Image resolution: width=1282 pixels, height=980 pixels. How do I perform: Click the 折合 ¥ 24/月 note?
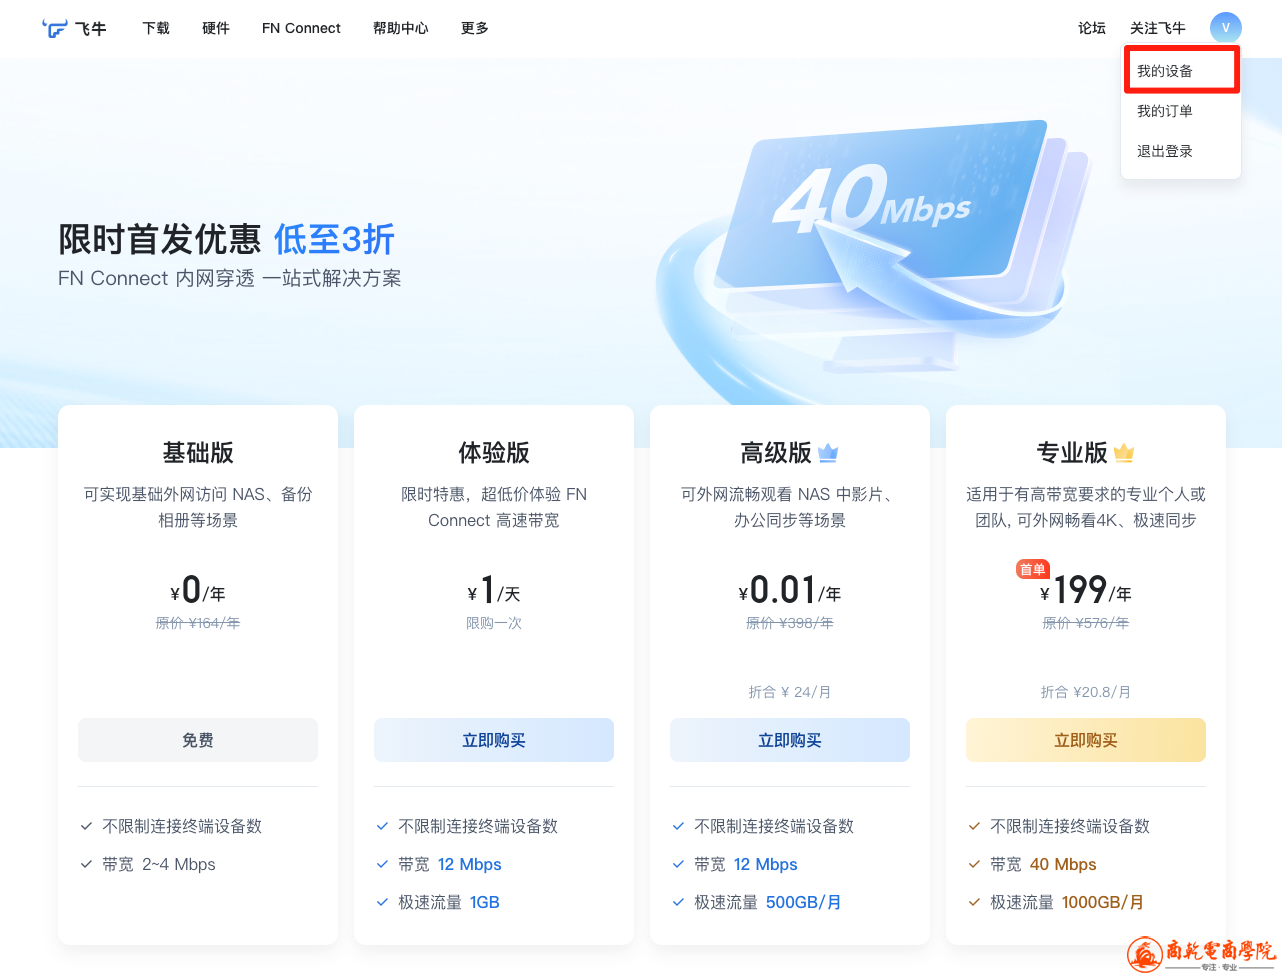click(x=790, y=692)
